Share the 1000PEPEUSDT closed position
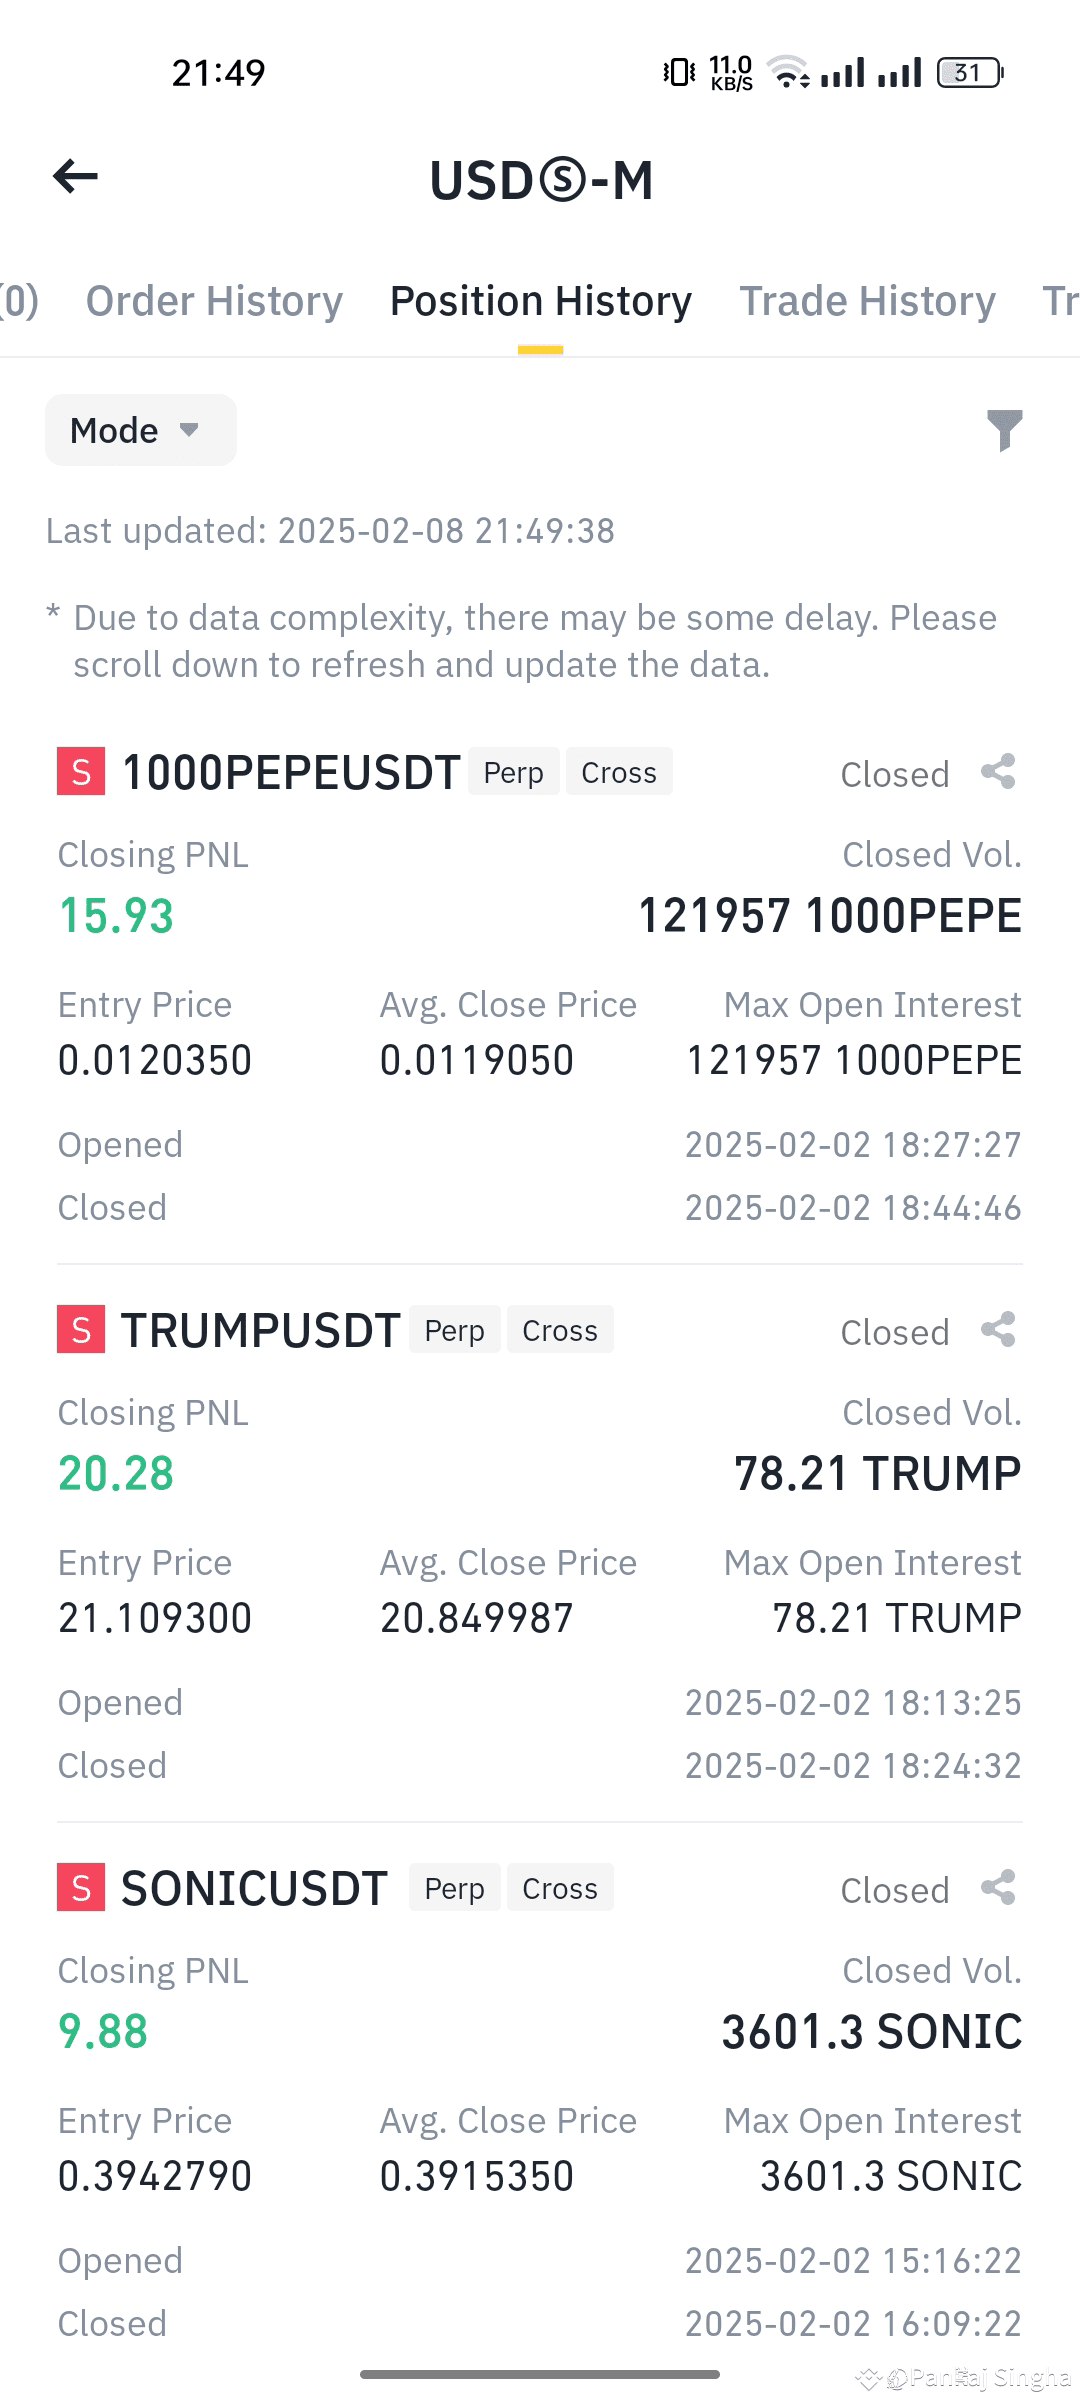This screenshot has height=2400, width=1080. [x=998, y=772]
